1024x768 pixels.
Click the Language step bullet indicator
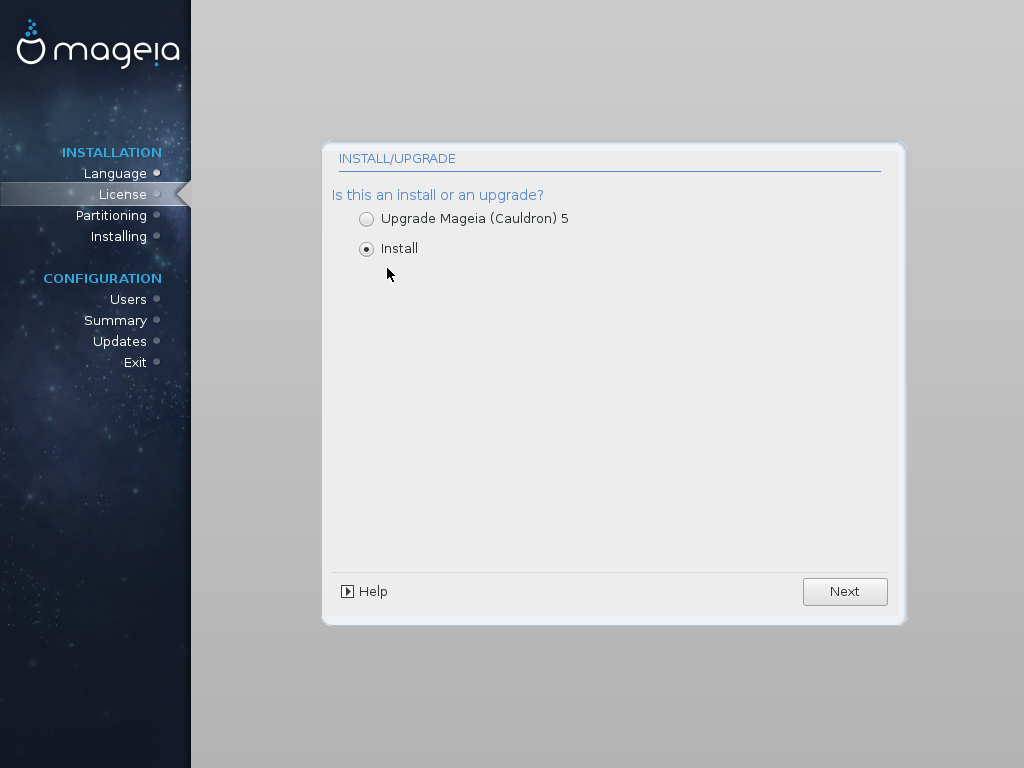click(x=157, y=173)
